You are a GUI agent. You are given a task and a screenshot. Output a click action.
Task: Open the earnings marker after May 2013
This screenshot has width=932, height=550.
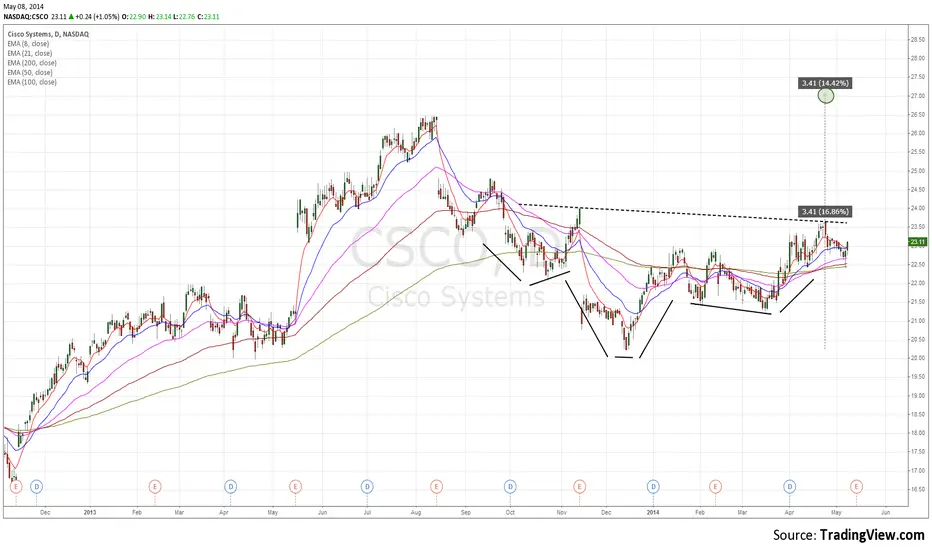[295, 486]
